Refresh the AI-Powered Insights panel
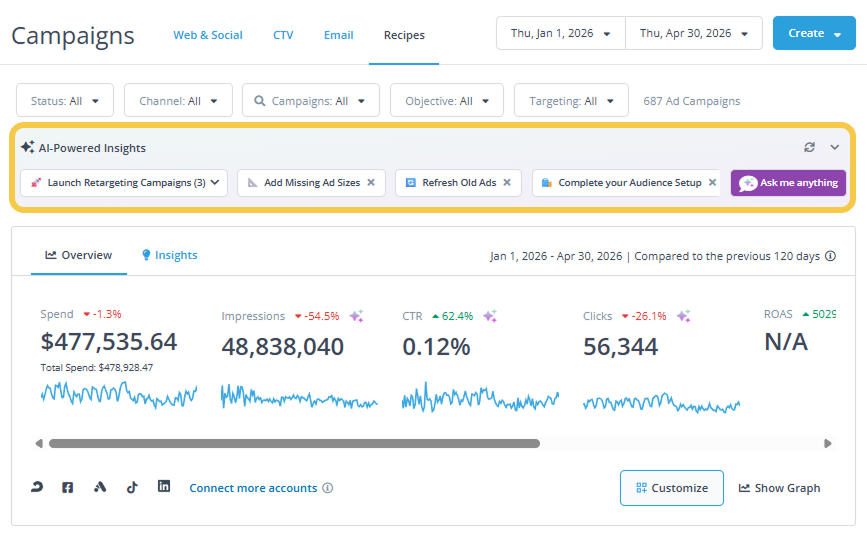Screen dimensions: 867x533 809,147
